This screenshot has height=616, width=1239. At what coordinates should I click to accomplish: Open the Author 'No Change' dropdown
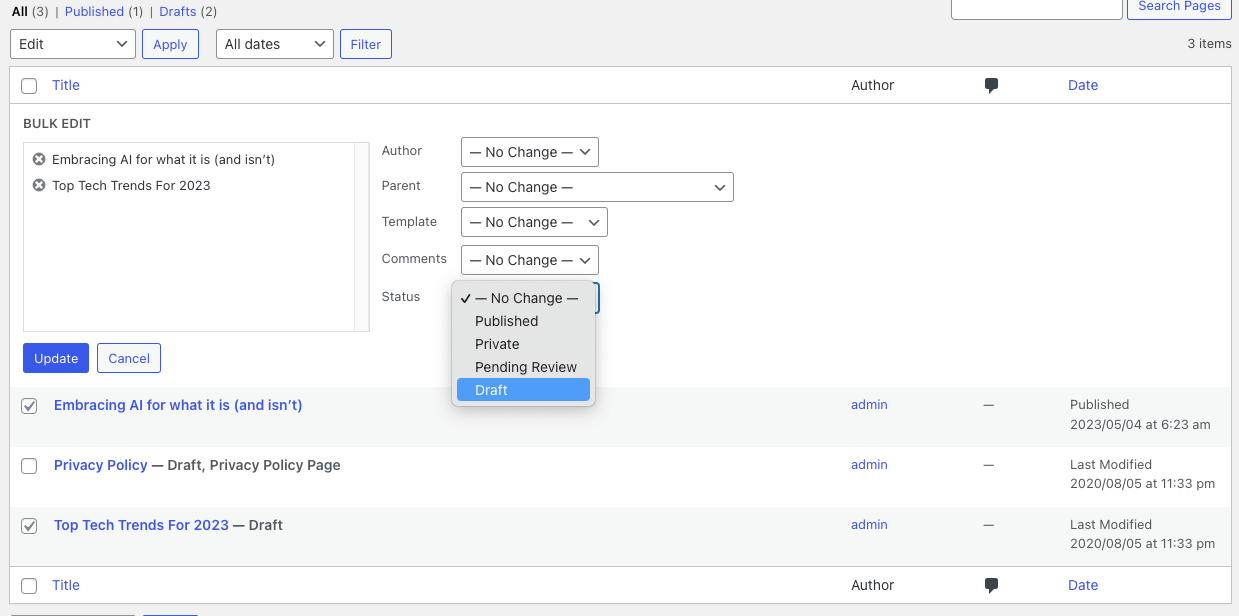click(529, 152)
